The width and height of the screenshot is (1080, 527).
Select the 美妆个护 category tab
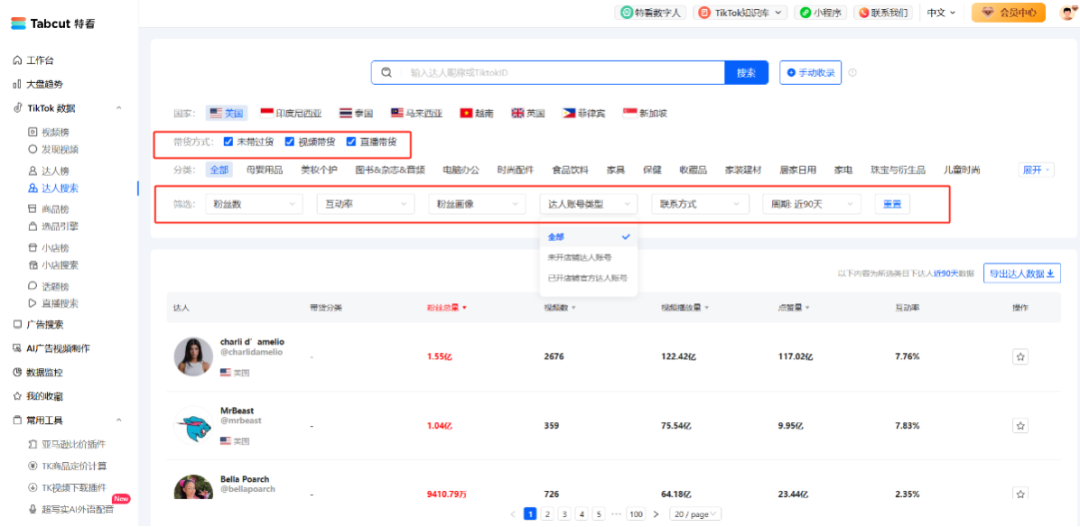click(321, 170)
